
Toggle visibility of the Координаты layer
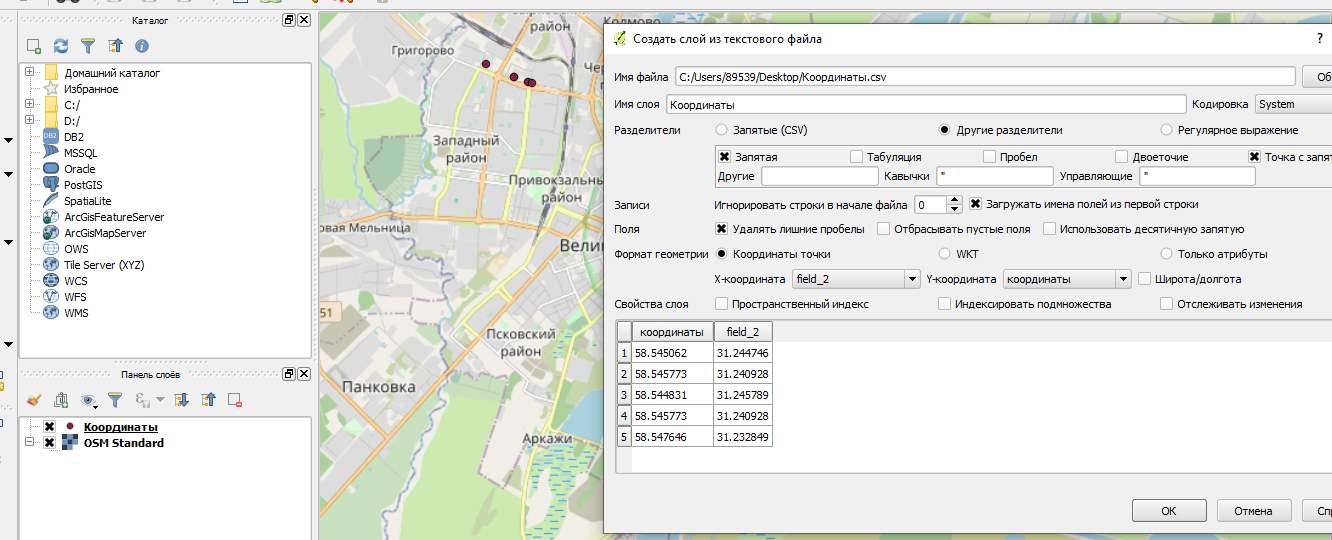[x=49, y=427]
